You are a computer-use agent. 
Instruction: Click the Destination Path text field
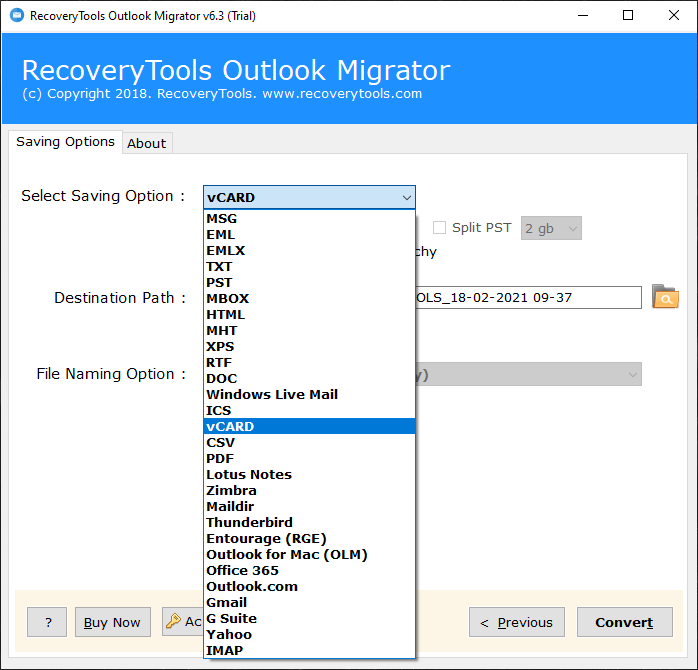click(528, 297)
